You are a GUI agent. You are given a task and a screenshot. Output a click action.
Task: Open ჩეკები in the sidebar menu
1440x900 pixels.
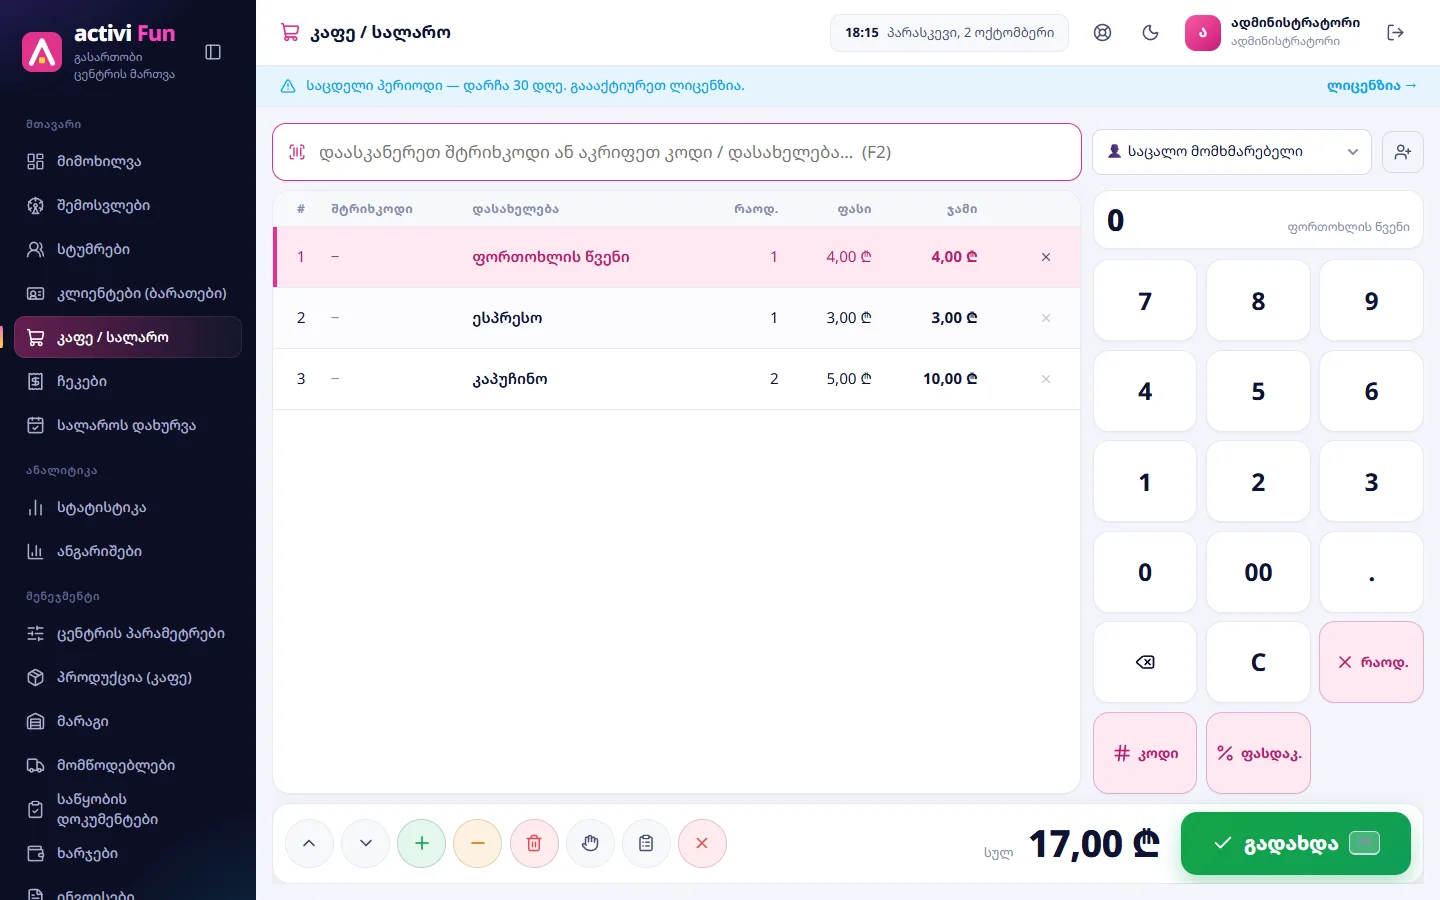coord(128,381)
